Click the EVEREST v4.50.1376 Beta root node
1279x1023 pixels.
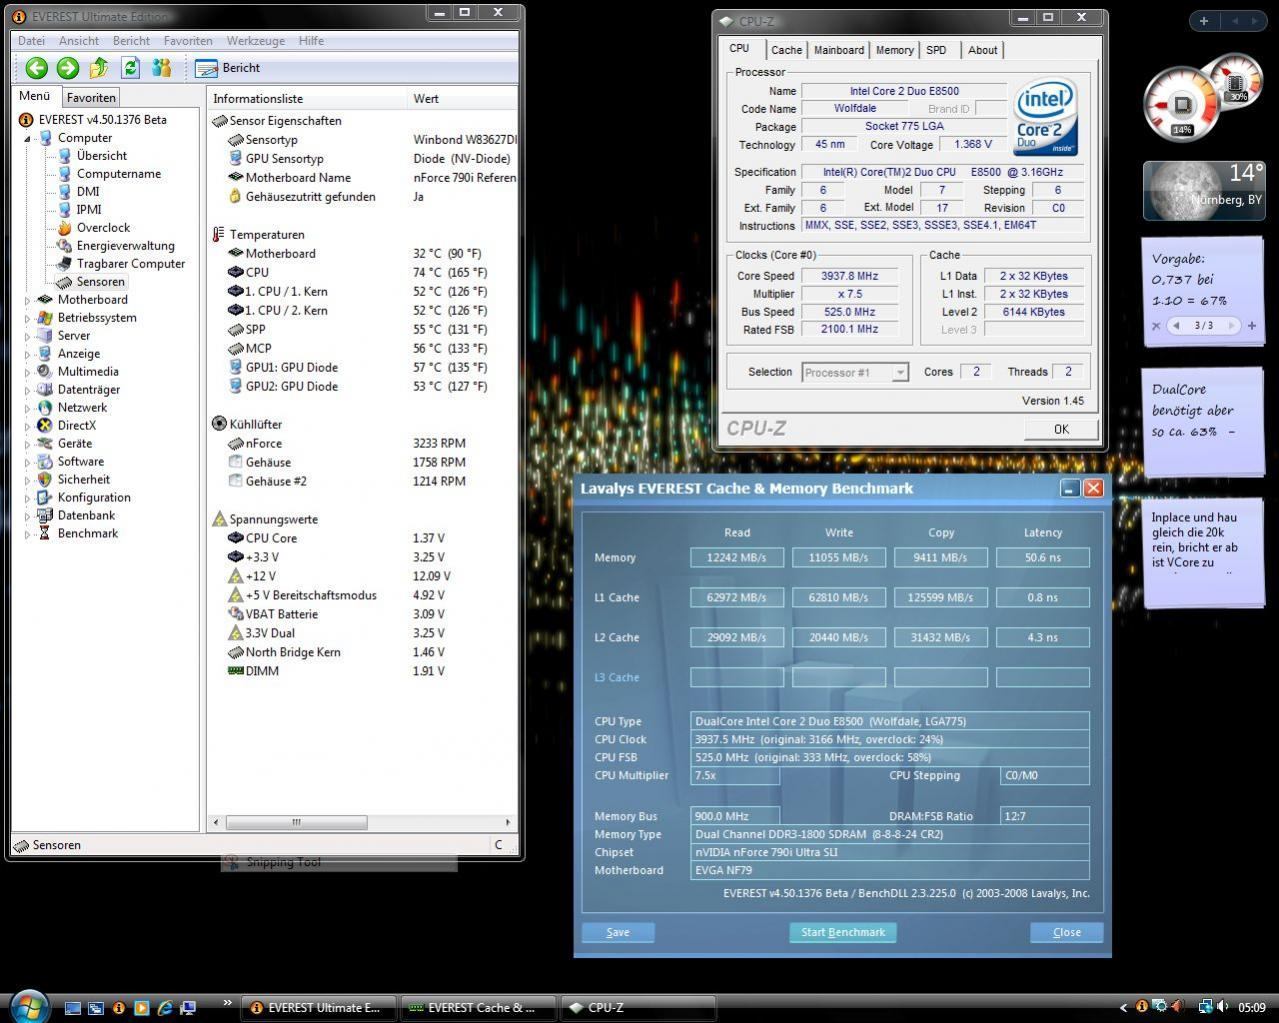coord(102,120)
